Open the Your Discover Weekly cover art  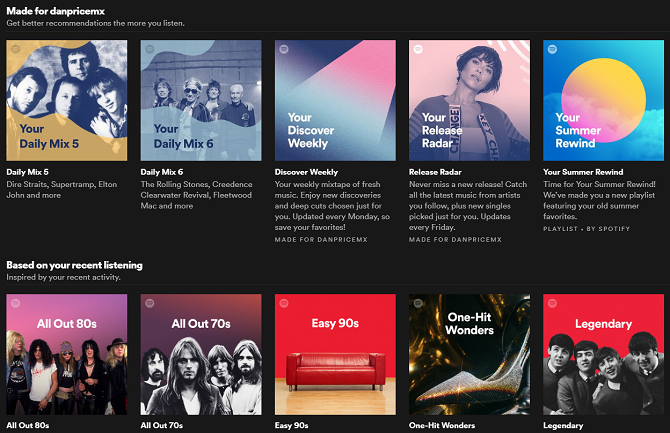tap(335, 100)
